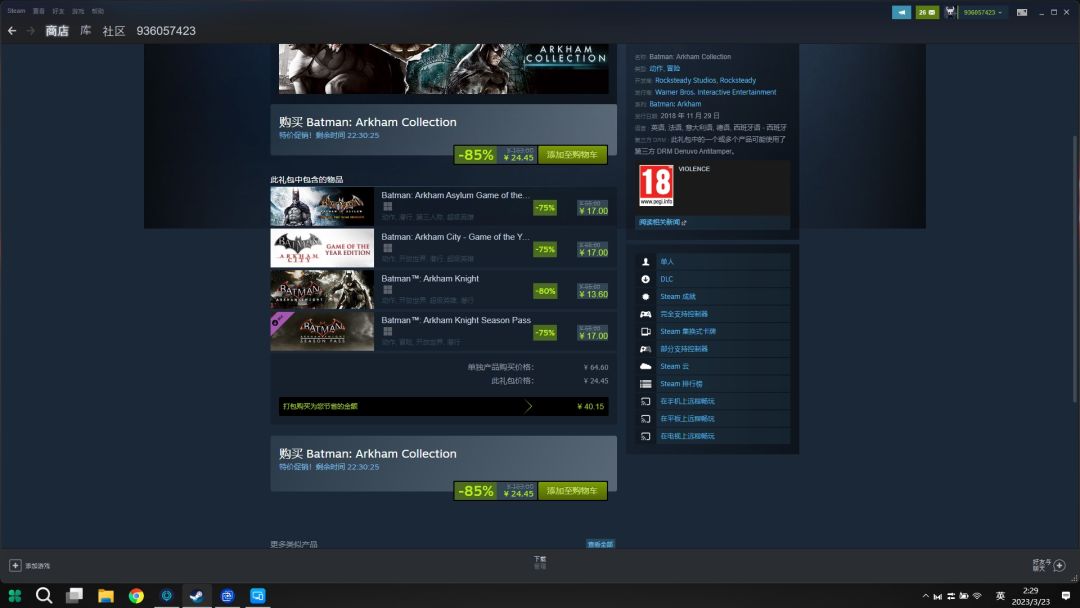This screenshot has height=608, width=1080.
Task: Open Arkham Knight Season Pass thumbnail
Action: pos(322,331)
